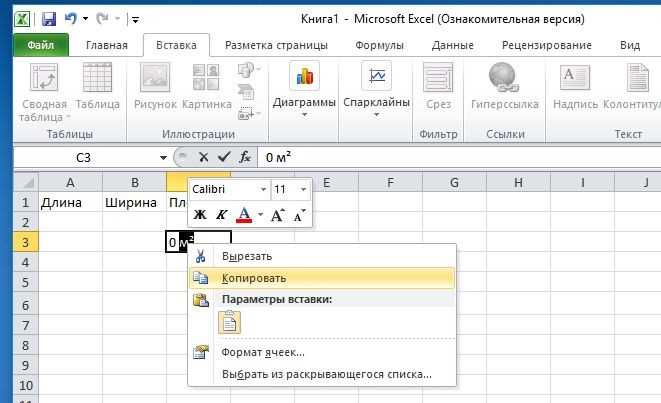The width and height of the screenshot is (661, 403).
Task: Click Decrease font size icon in mini toolbar
Action: 300,215
